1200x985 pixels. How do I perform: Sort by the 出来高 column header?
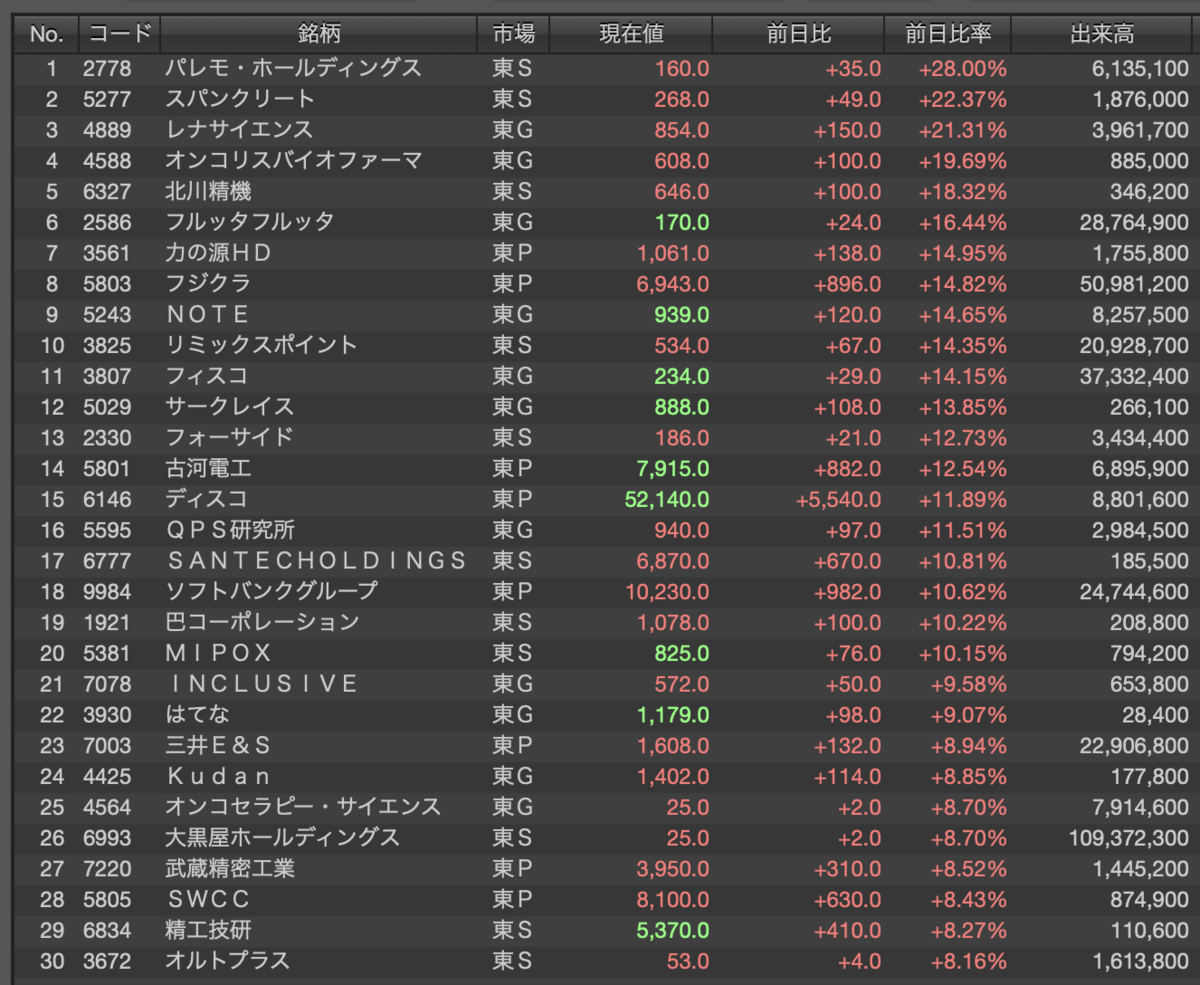tap(1103, 34)
